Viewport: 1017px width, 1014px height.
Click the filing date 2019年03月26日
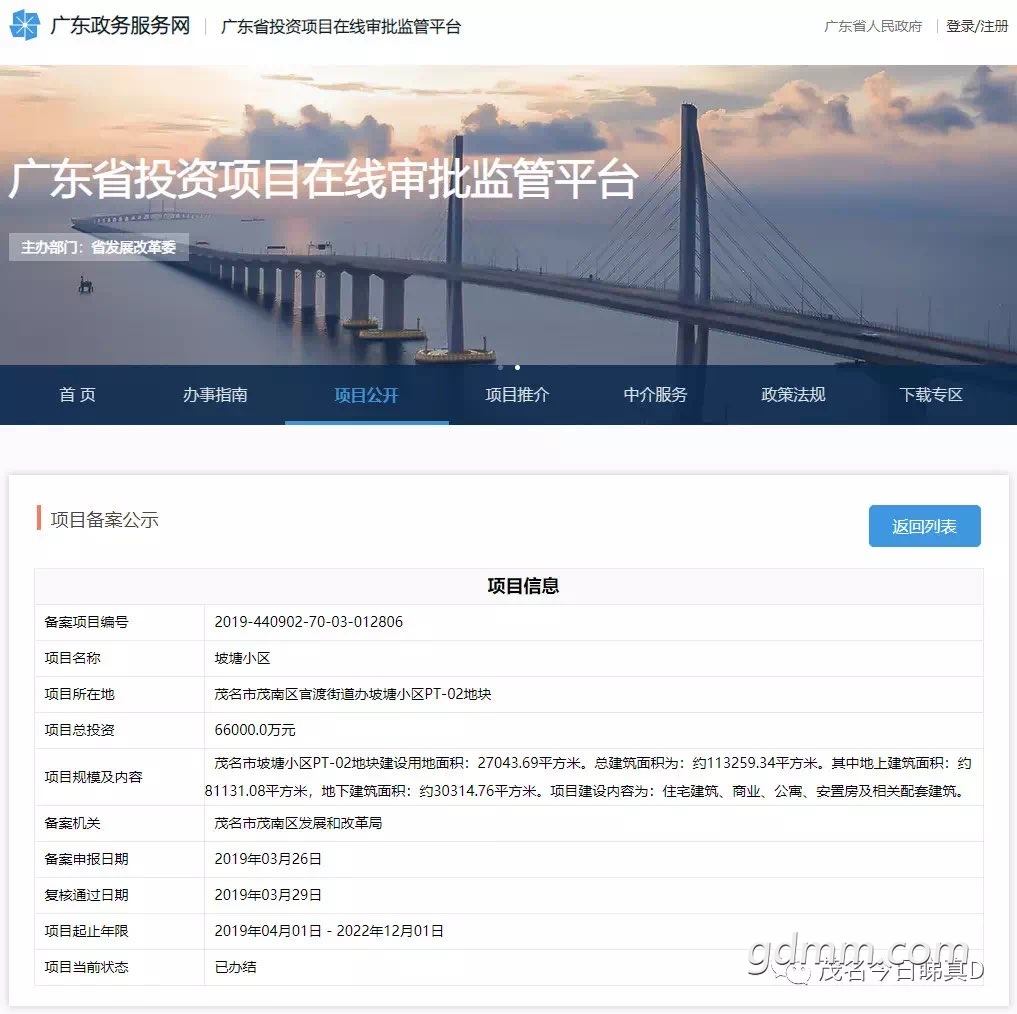point(268,859)
